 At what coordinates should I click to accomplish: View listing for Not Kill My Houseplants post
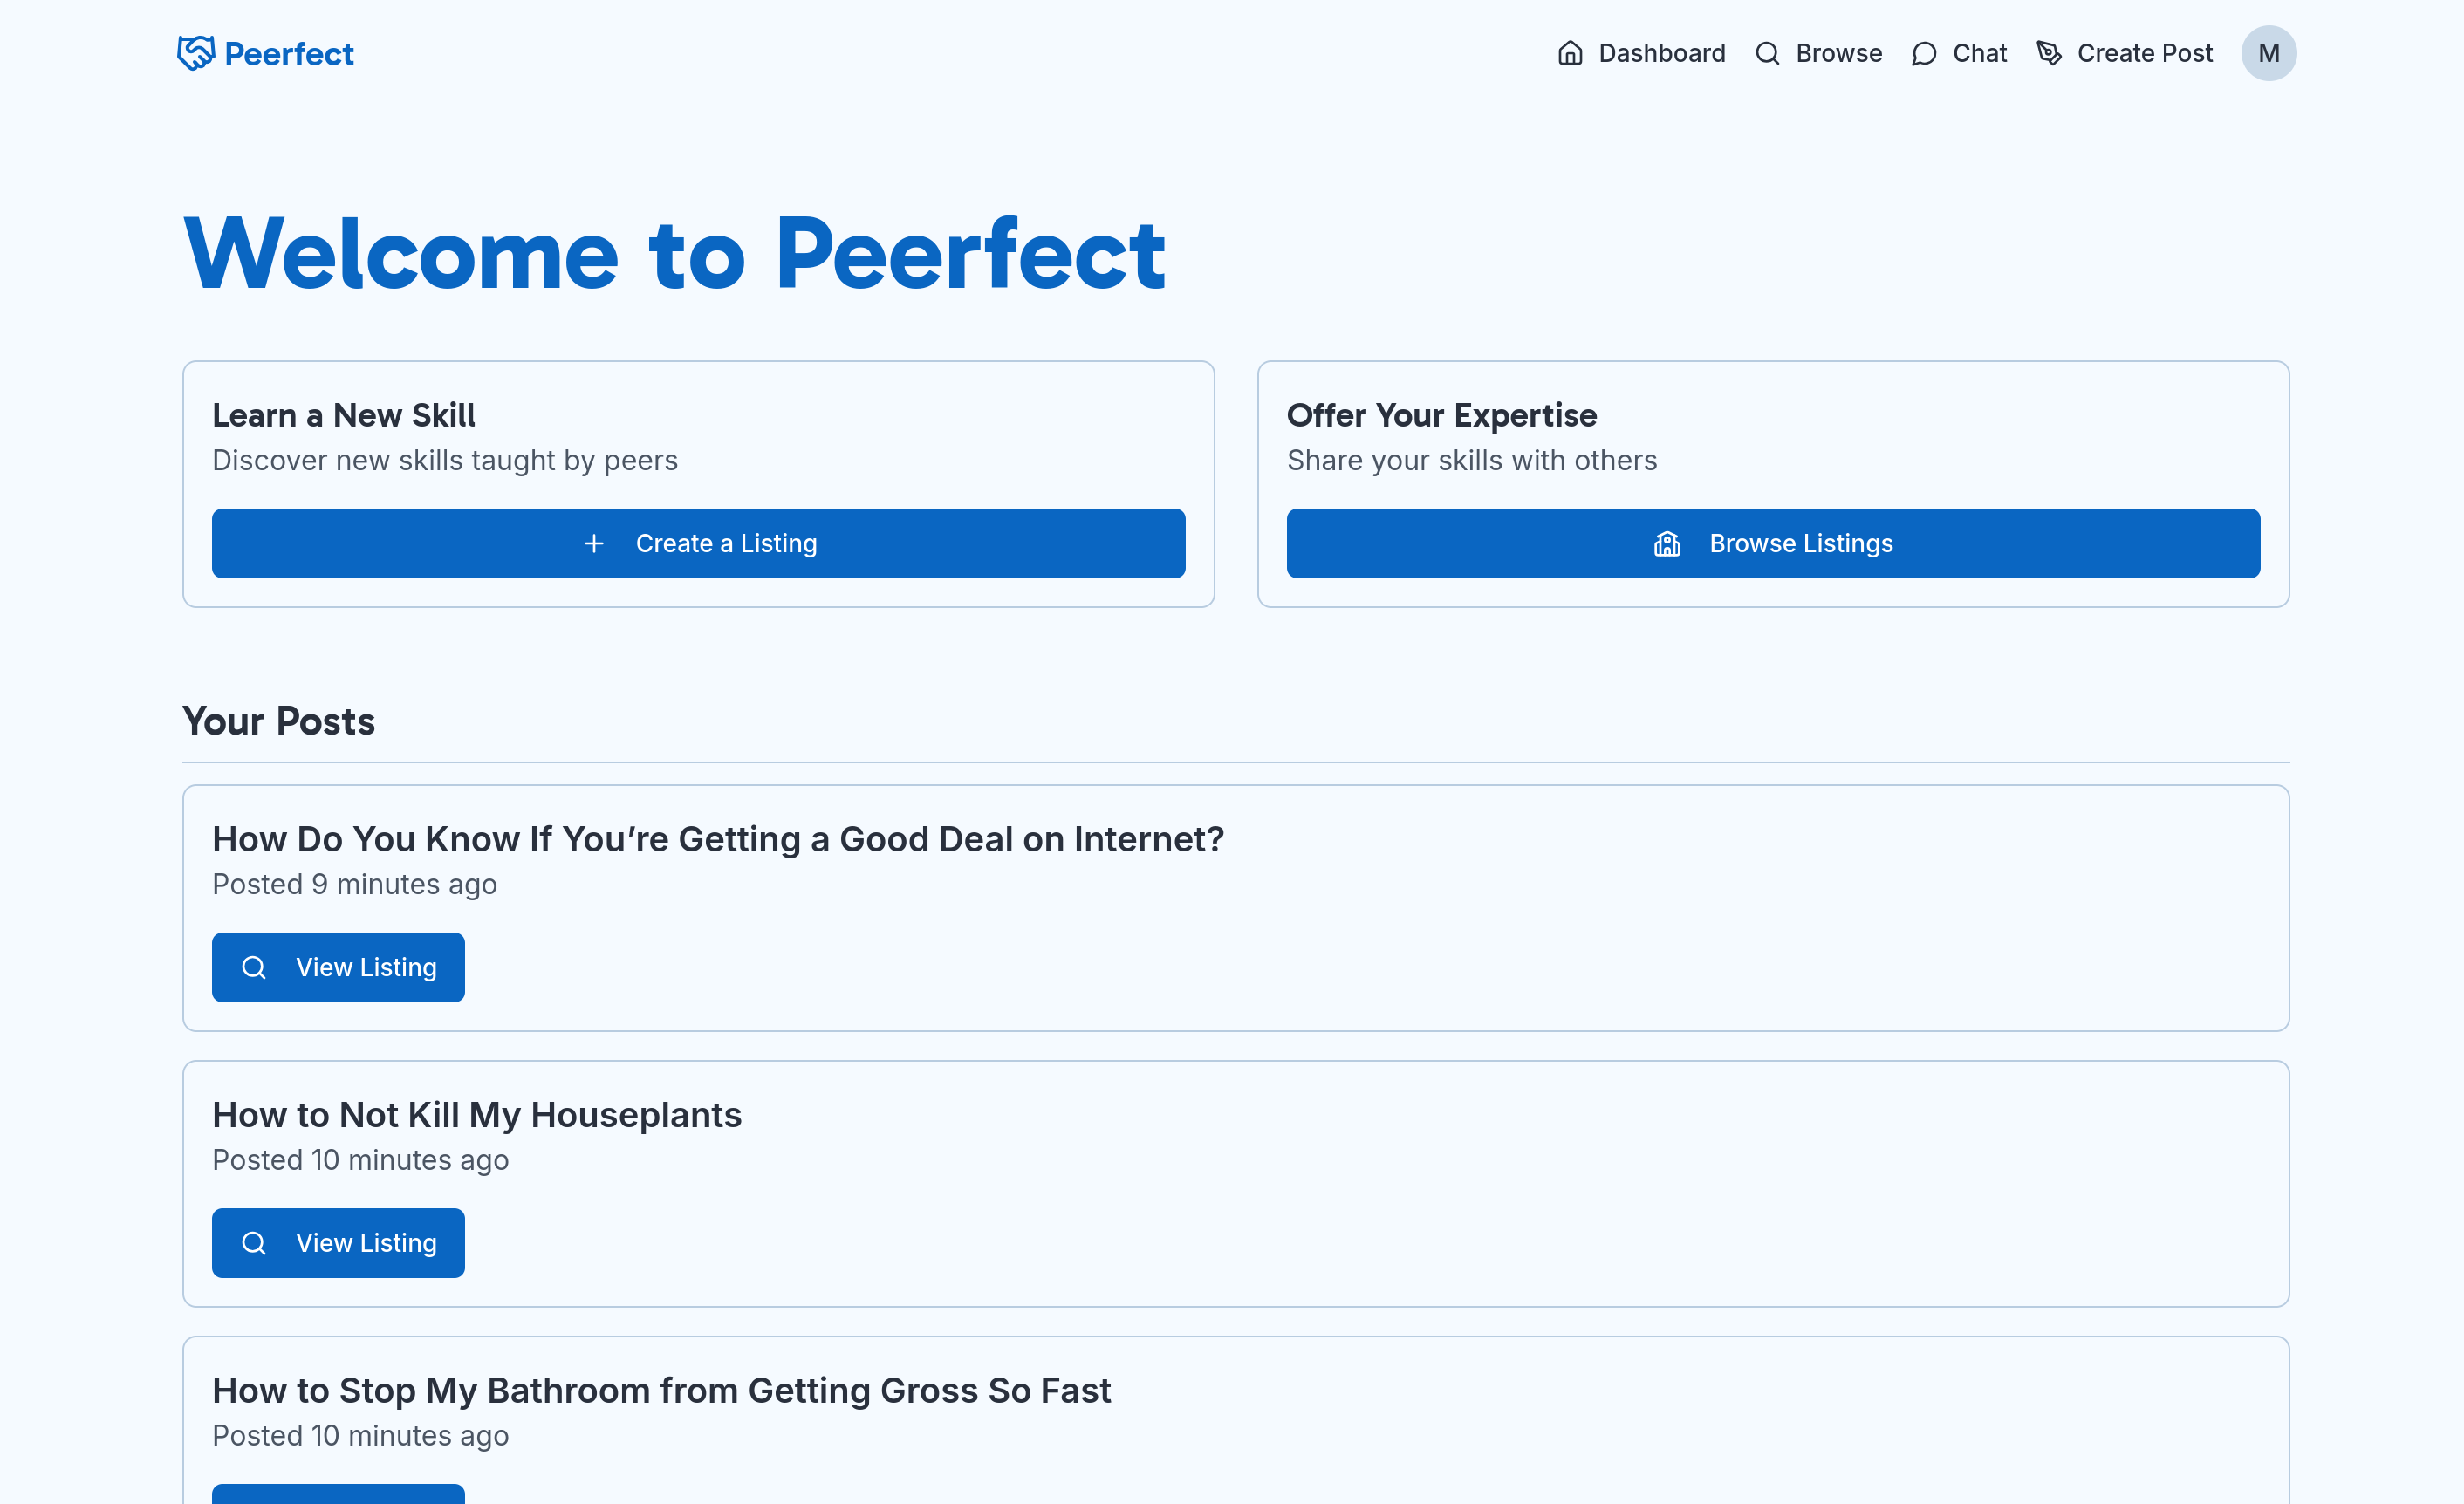pos(338,1243)
